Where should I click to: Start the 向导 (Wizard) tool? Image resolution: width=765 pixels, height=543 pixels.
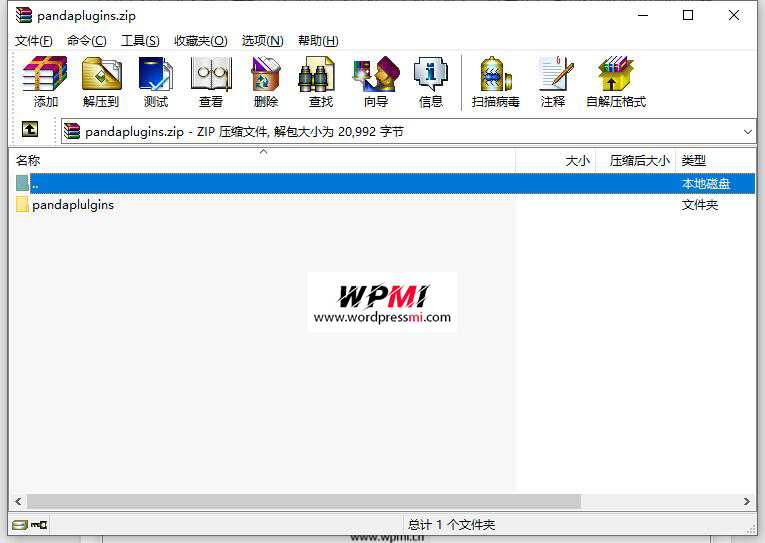pos(375,82)
